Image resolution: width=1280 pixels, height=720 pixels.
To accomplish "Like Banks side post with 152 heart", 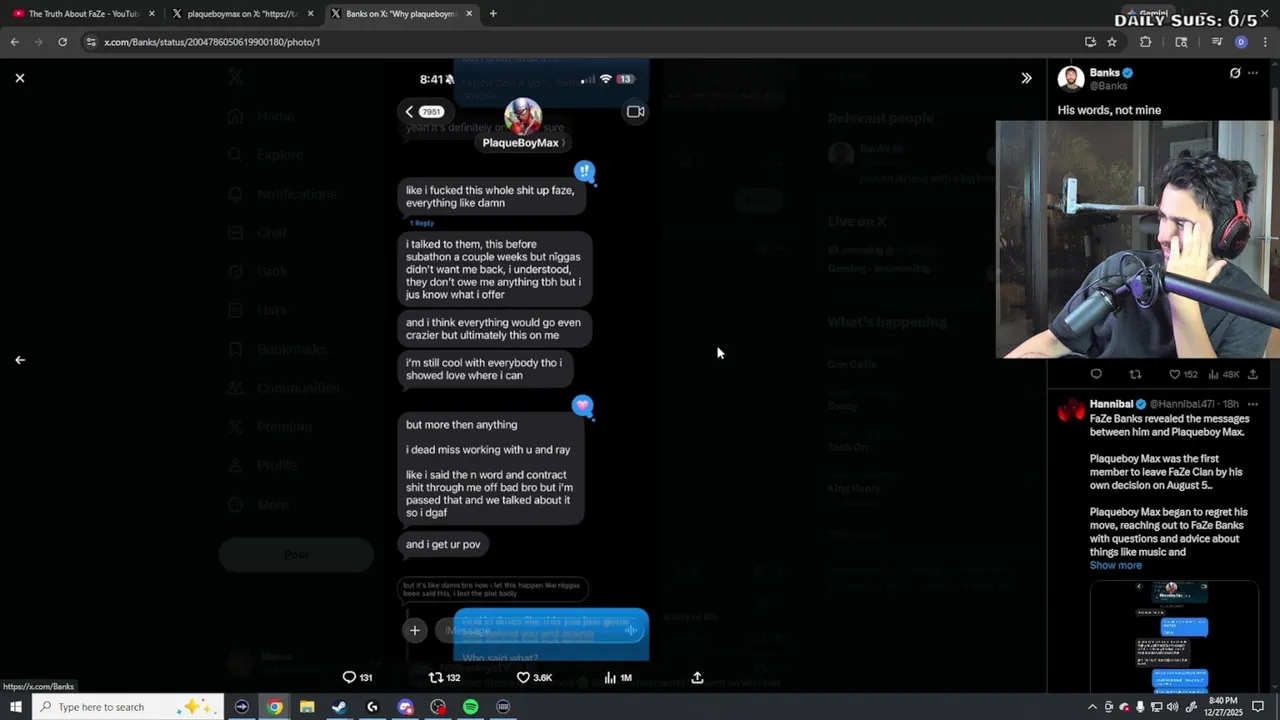I will click(x=1183, y=374).
